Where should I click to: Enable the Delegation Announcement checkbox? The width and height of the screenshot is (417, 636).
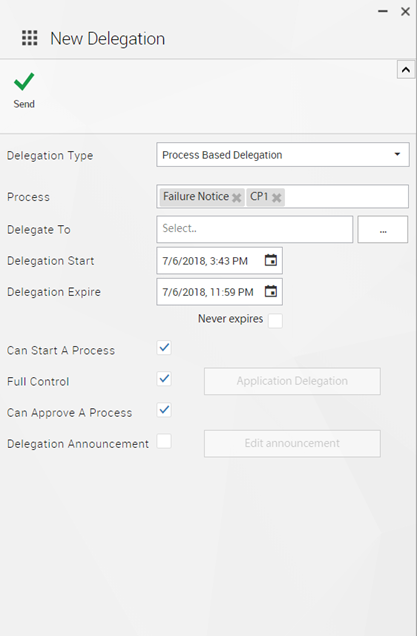pos(164,441)
